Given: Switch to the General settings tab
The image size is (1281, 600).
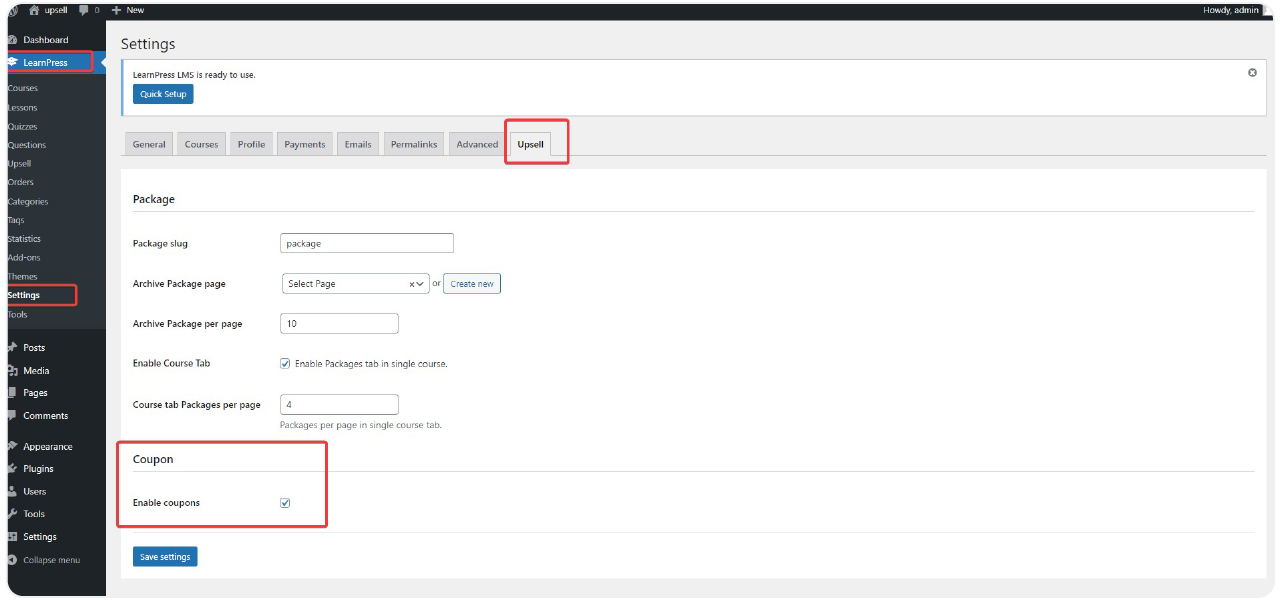Looking at the screenshot, I should tap(149, 144).
